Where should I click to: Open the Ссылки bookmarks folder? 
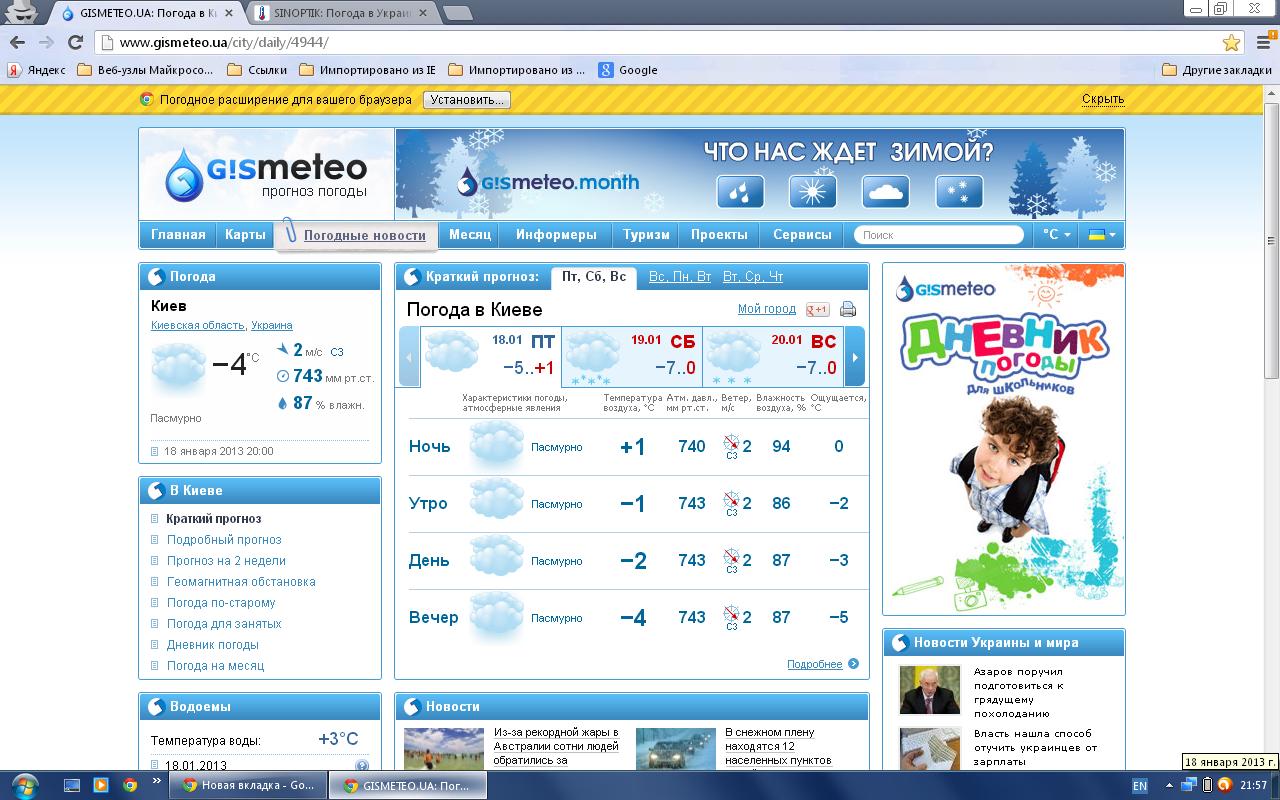pos(257,70)
